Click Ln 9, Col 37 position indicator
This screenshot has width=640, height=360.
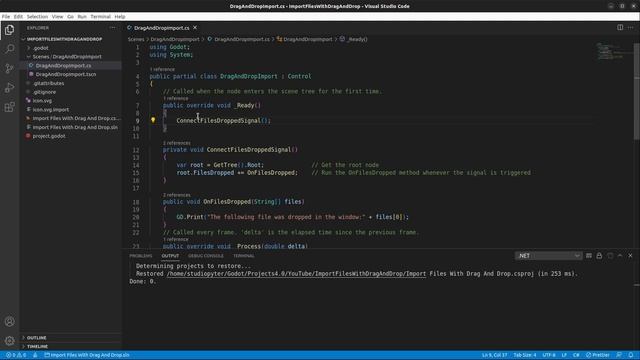pos(494,355)
